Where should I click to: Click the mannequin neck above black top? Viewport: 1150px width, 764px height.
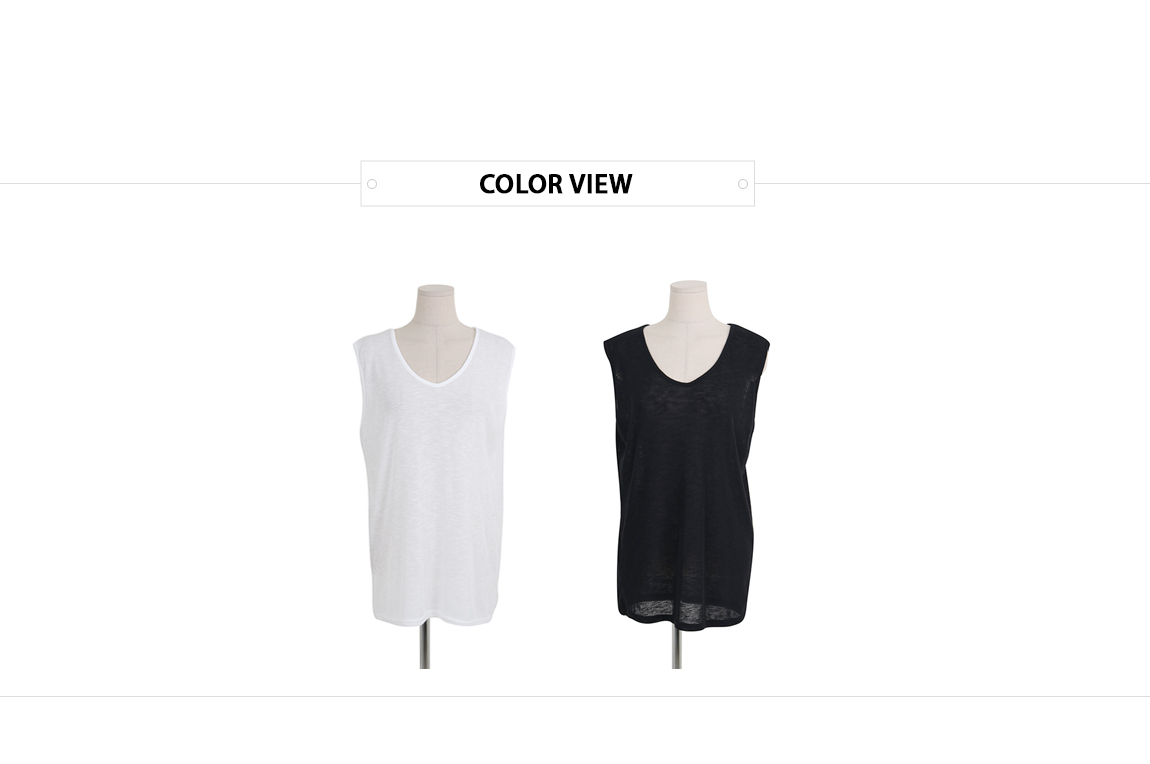pyautogui.click(x=688, y=302)
